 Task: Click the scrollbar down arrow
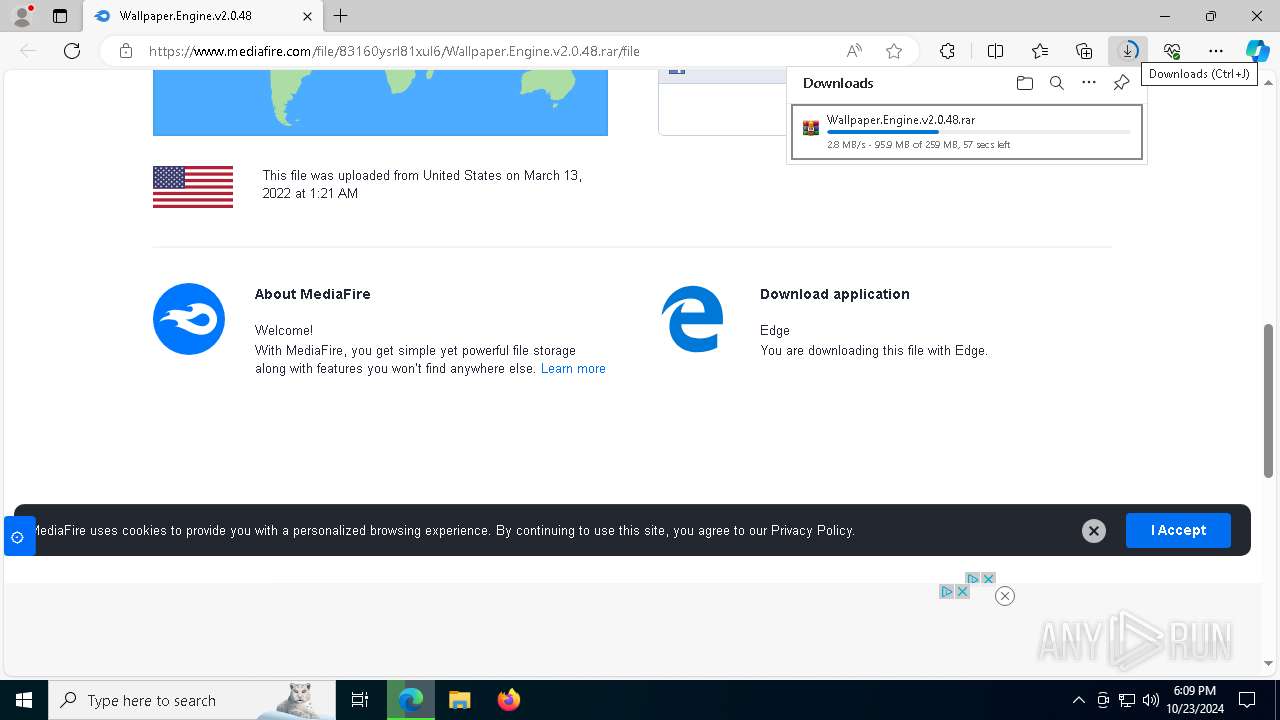(x=1269, y=663)
